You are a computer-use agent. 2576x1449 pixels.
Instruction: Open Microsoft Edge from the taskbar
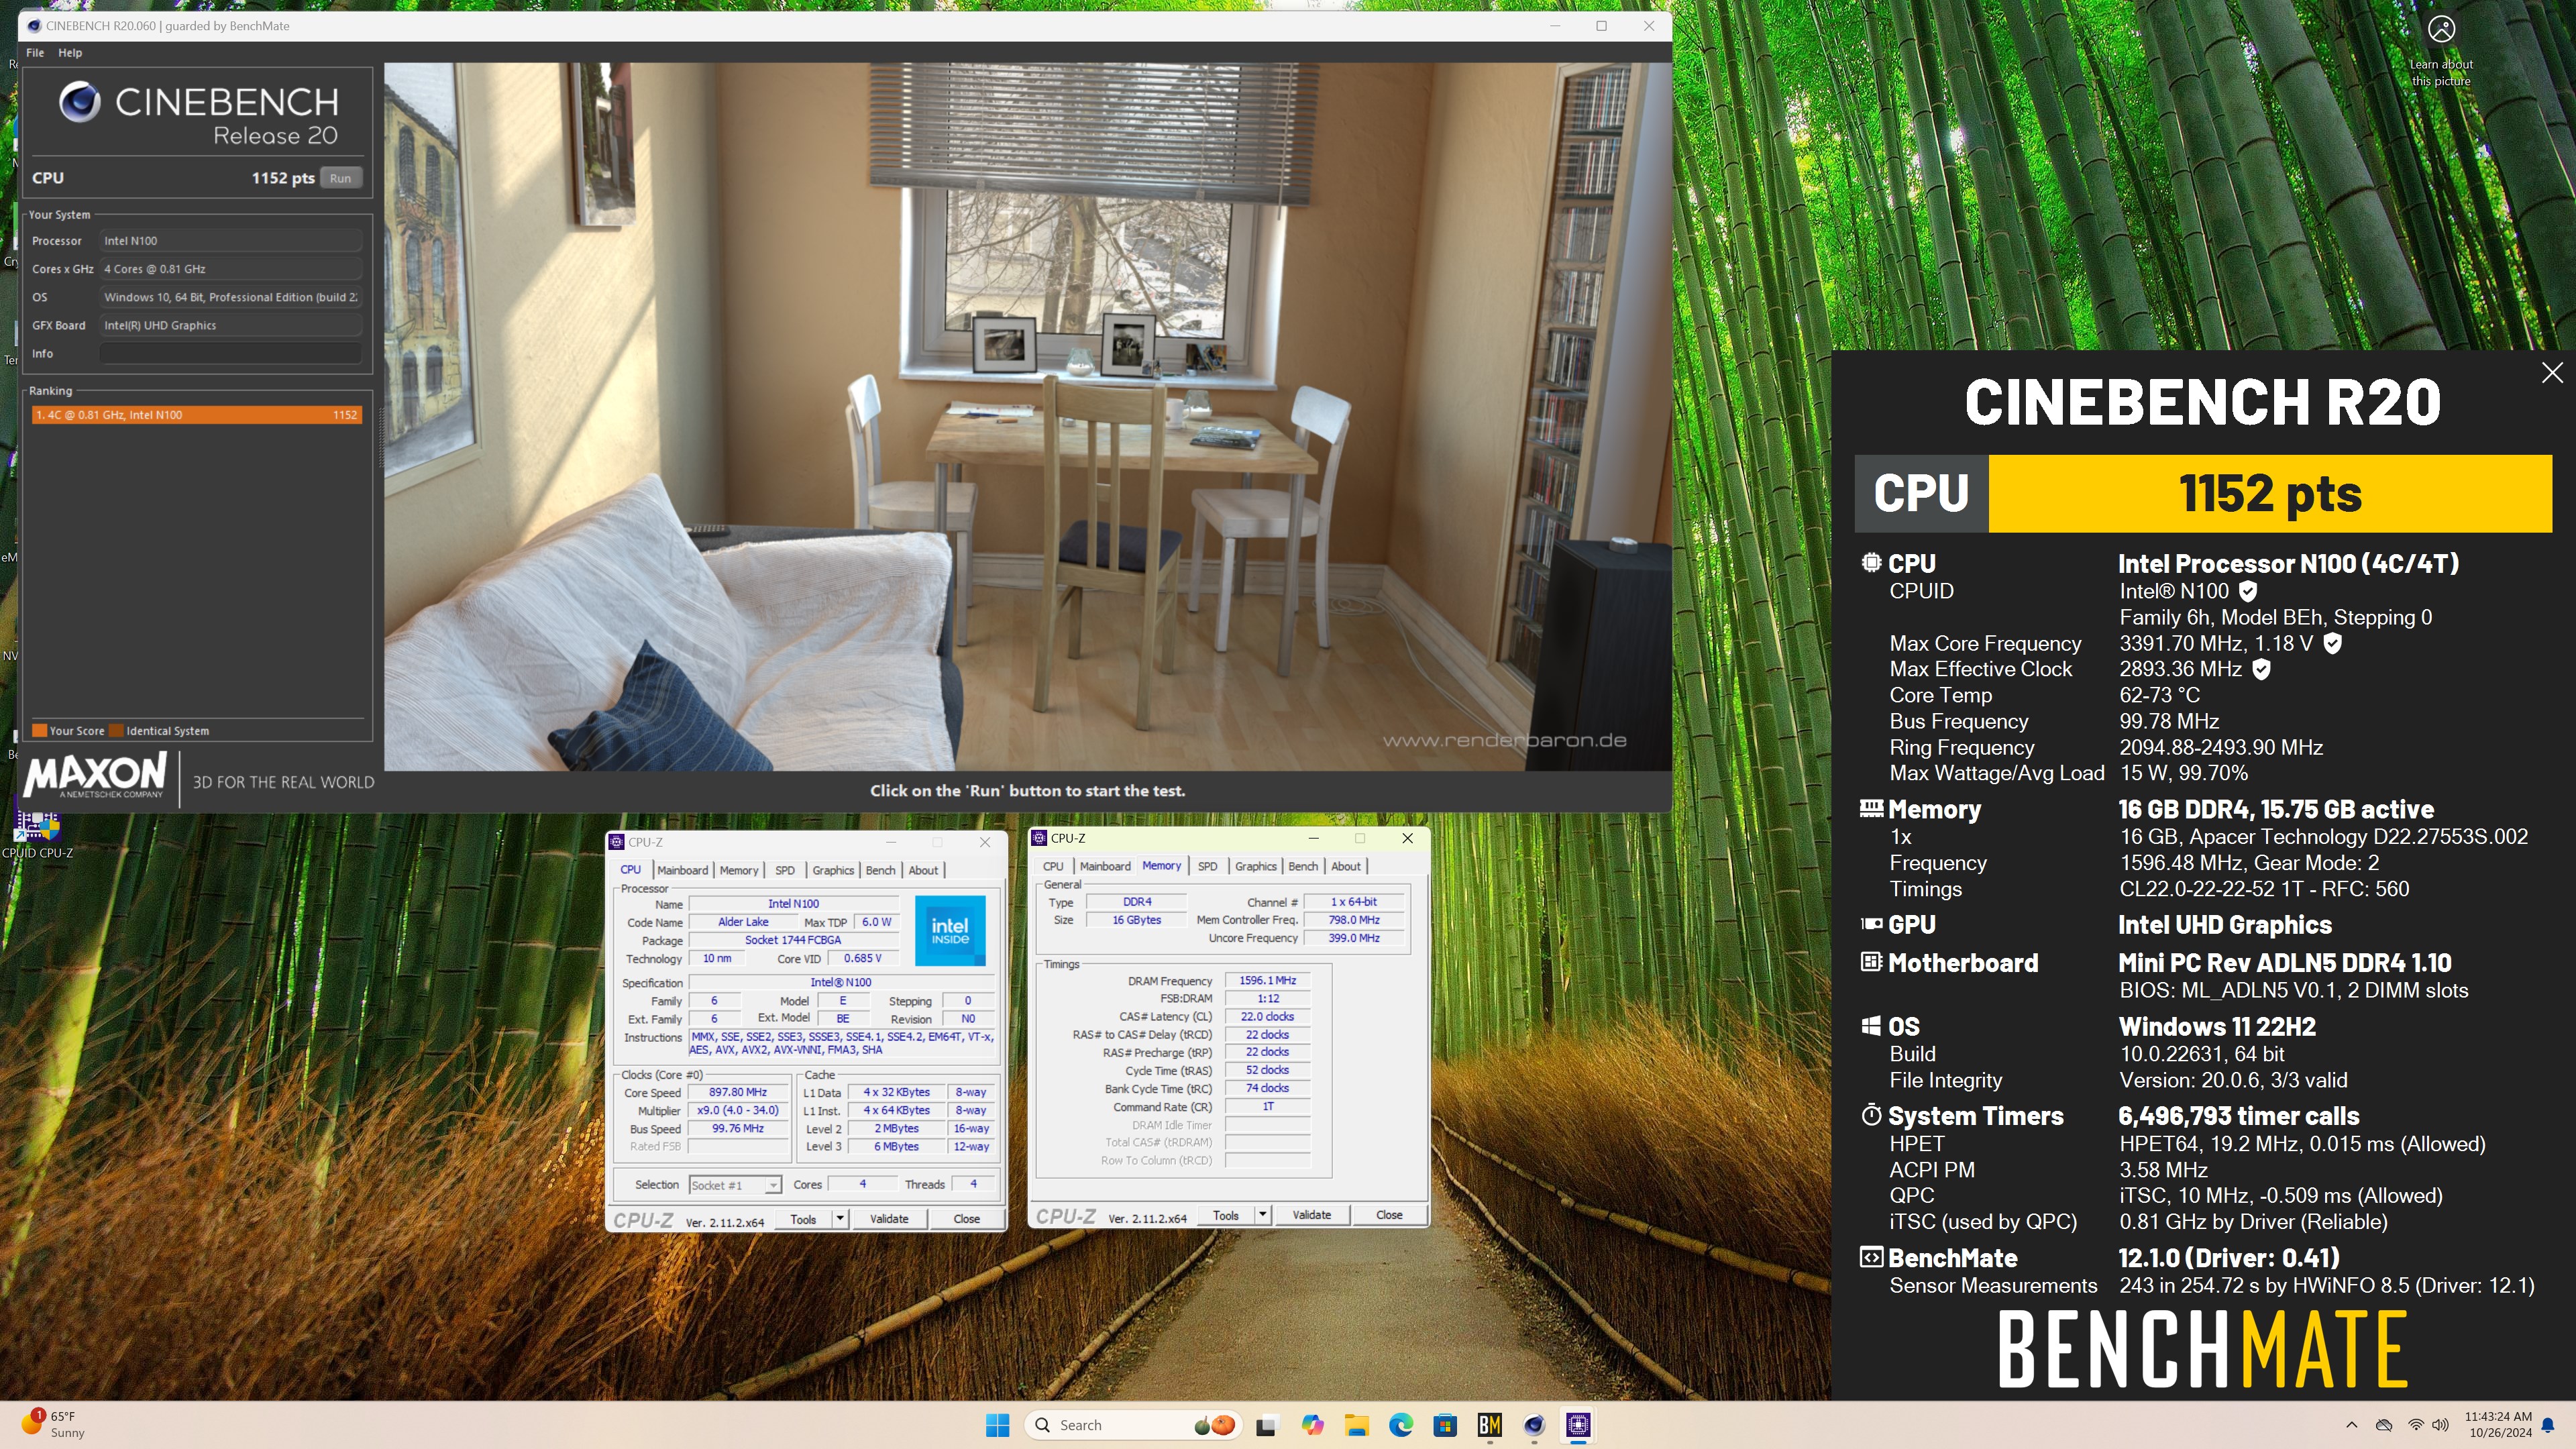coord(1400,1425)
